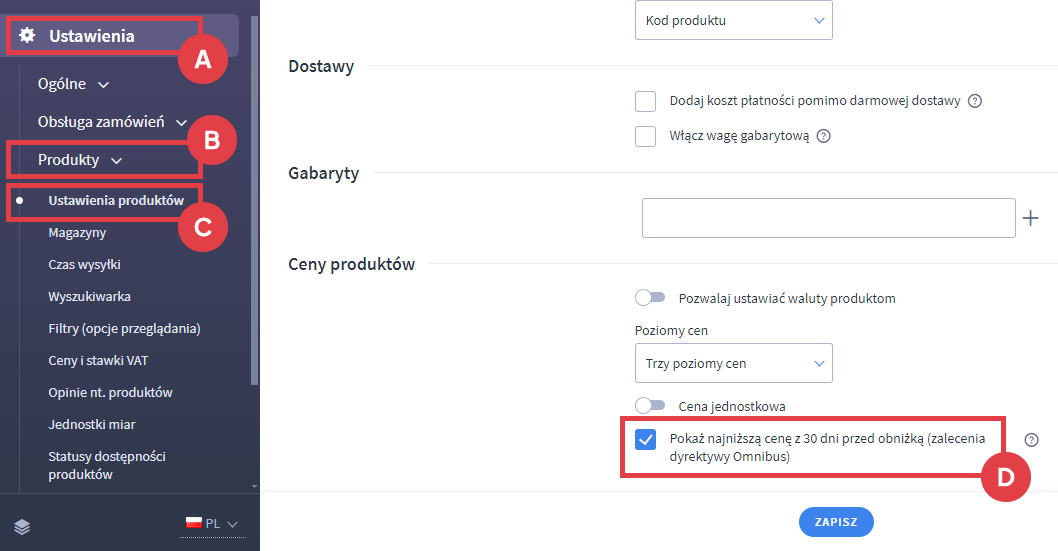The width and height of the screenshot is (1058, 551).
Task: Uncheck Pokaż najniższą cenę z 30 dni
Action: (x=645, y=439)
